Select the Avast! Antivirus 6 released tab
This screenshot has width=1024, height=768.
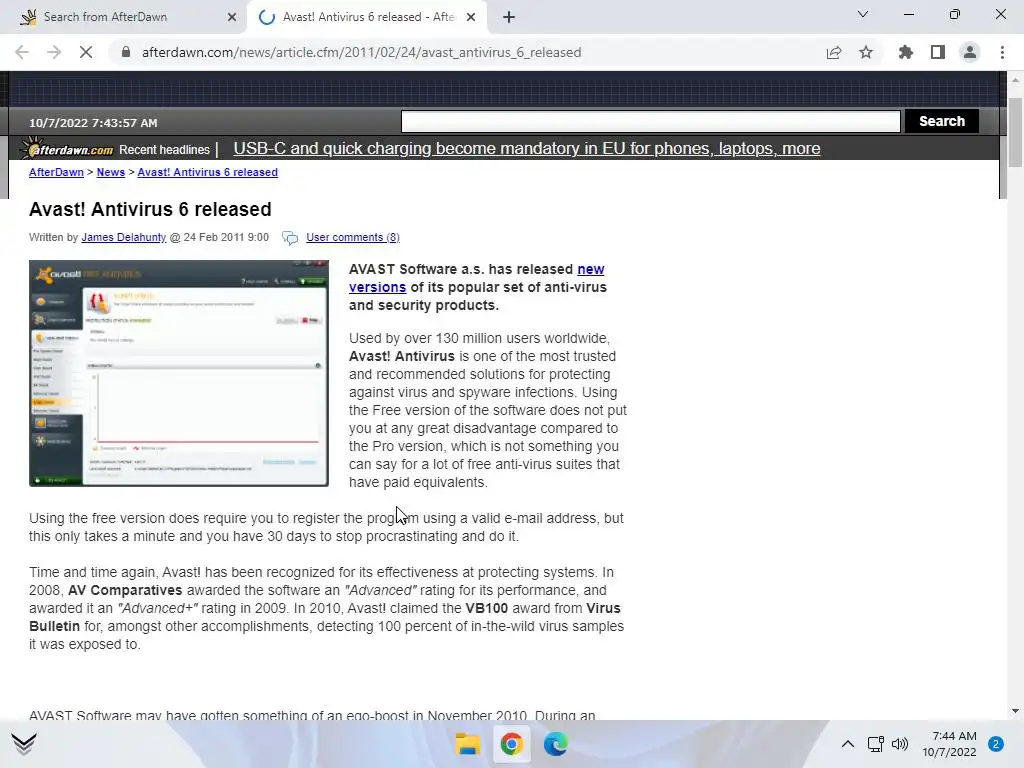(x=368, y=17)
